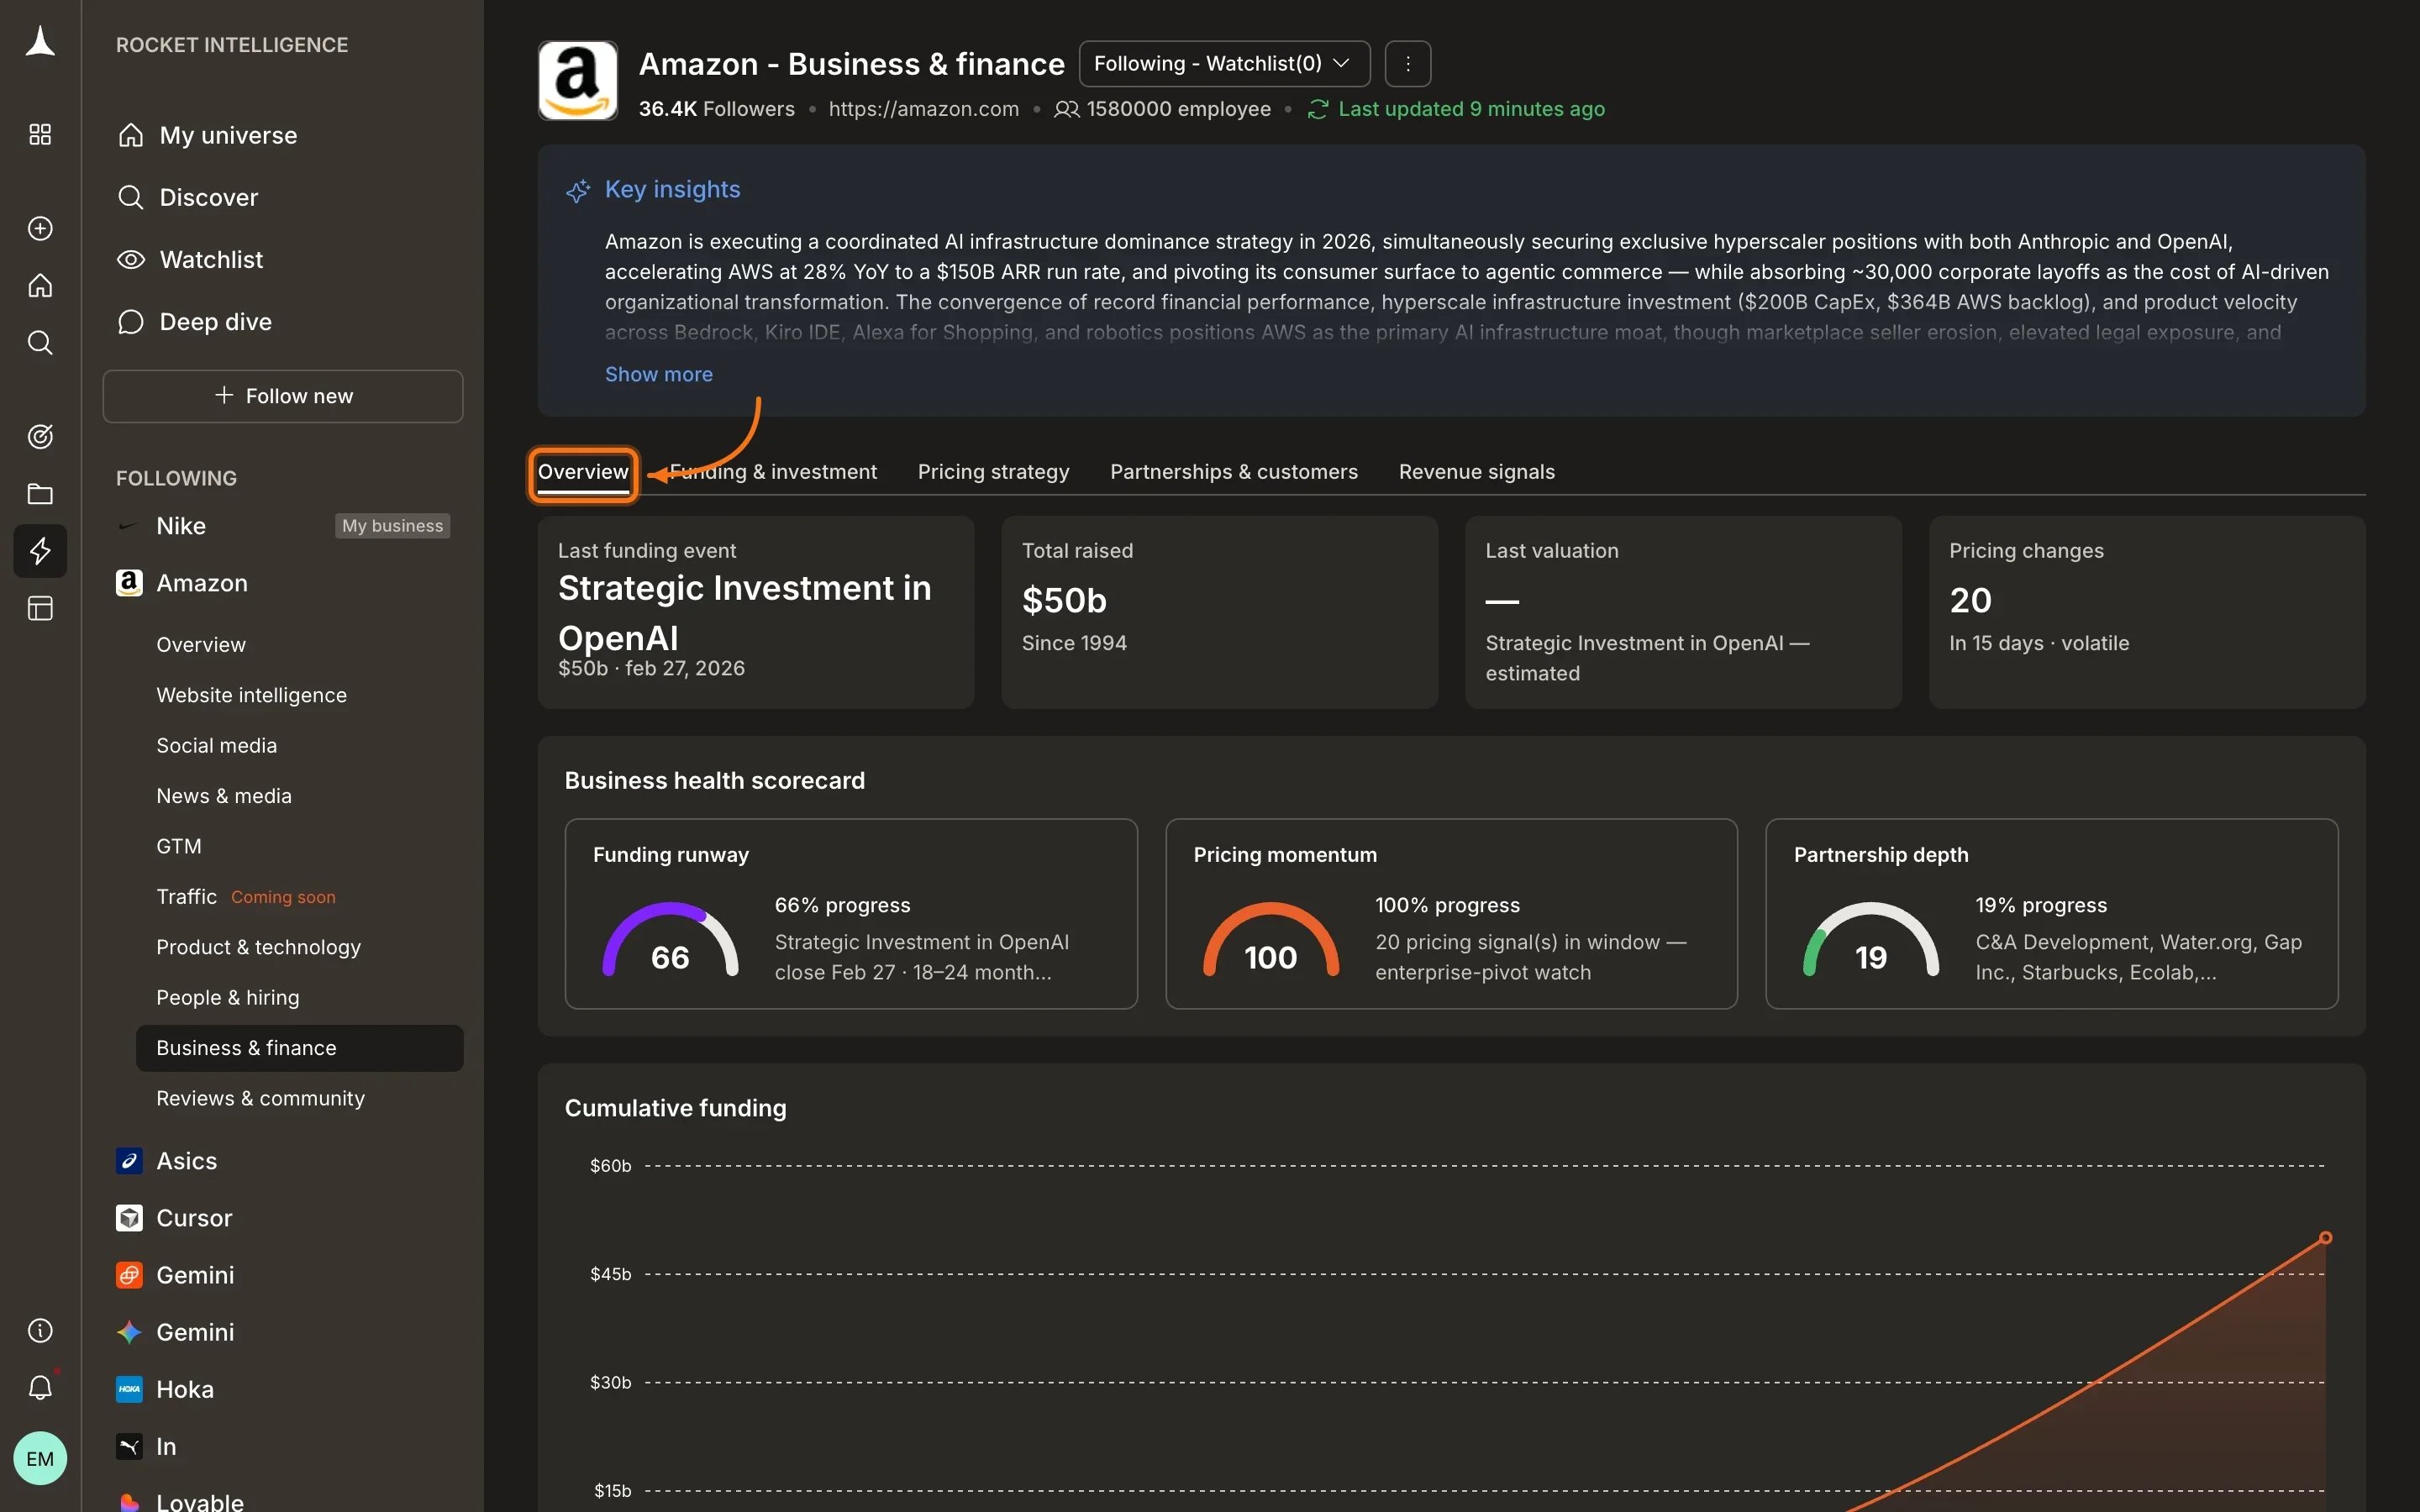Open the https://amazon.com link
This screenshot has height=1512, width=2420.
click(x=923, y=109)
